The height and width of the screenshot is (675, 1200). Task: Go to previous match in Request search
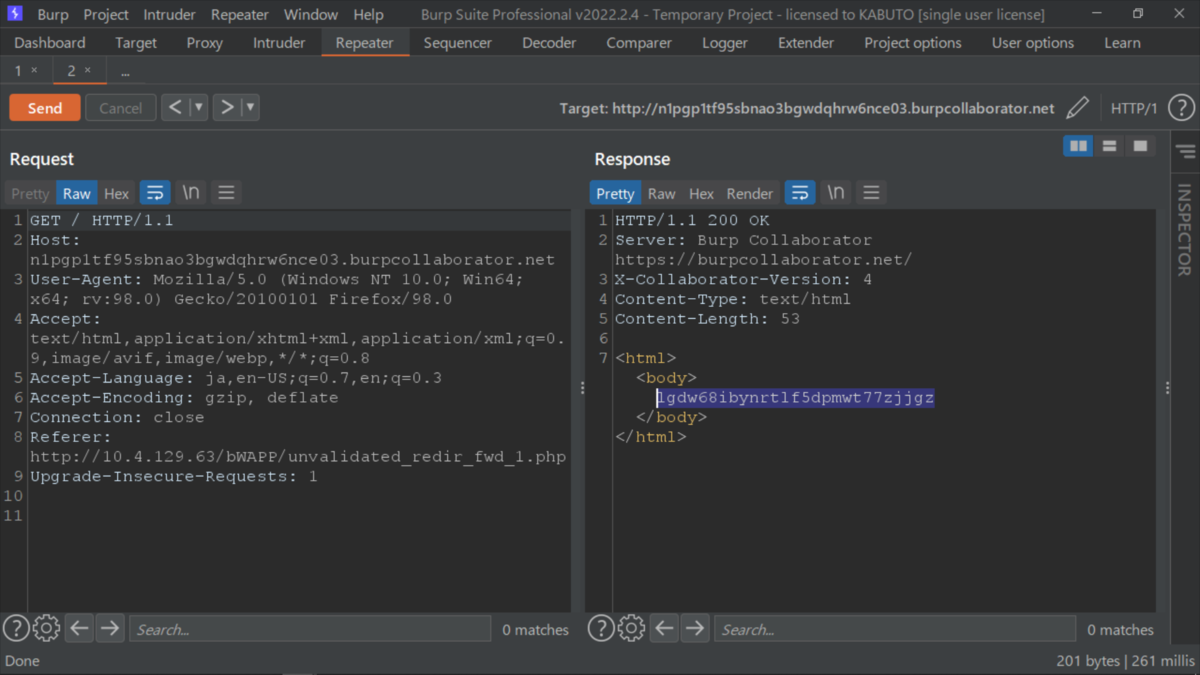click(x=79, y=629)
